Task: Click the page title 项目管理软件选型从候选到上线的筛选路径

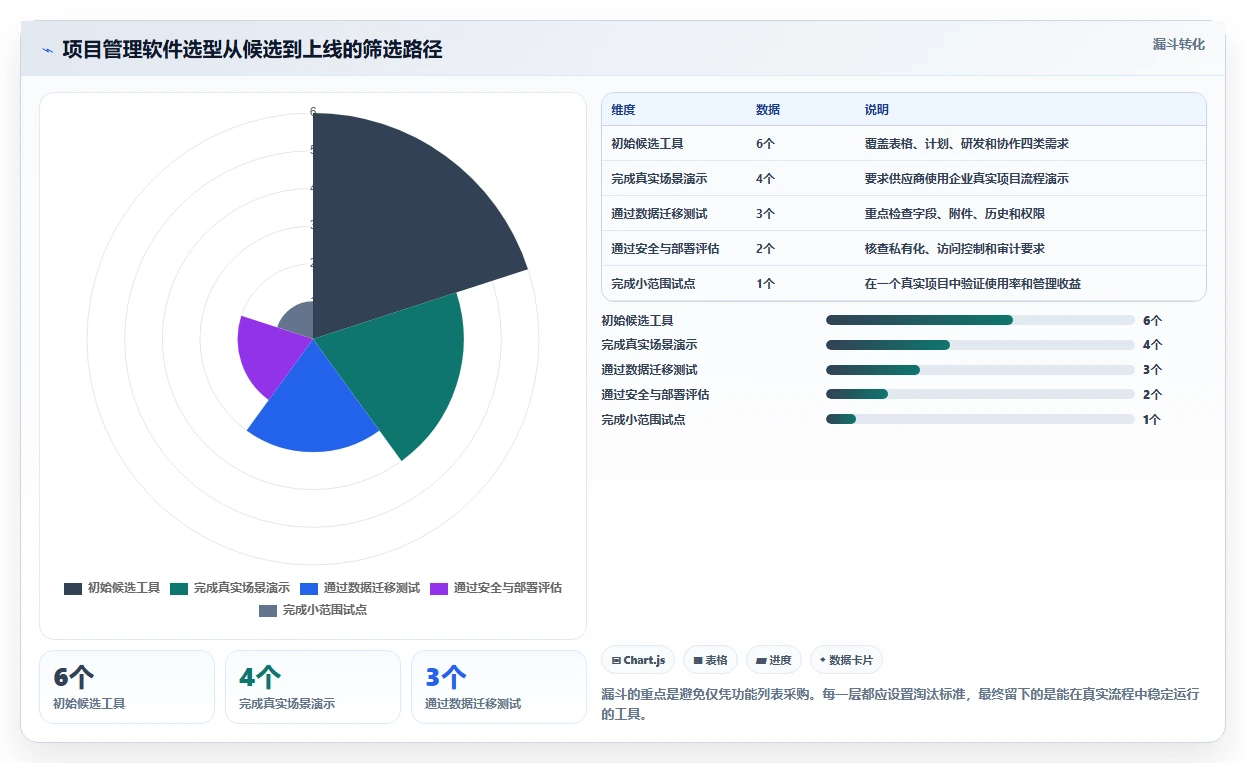Action: point(252,50)
